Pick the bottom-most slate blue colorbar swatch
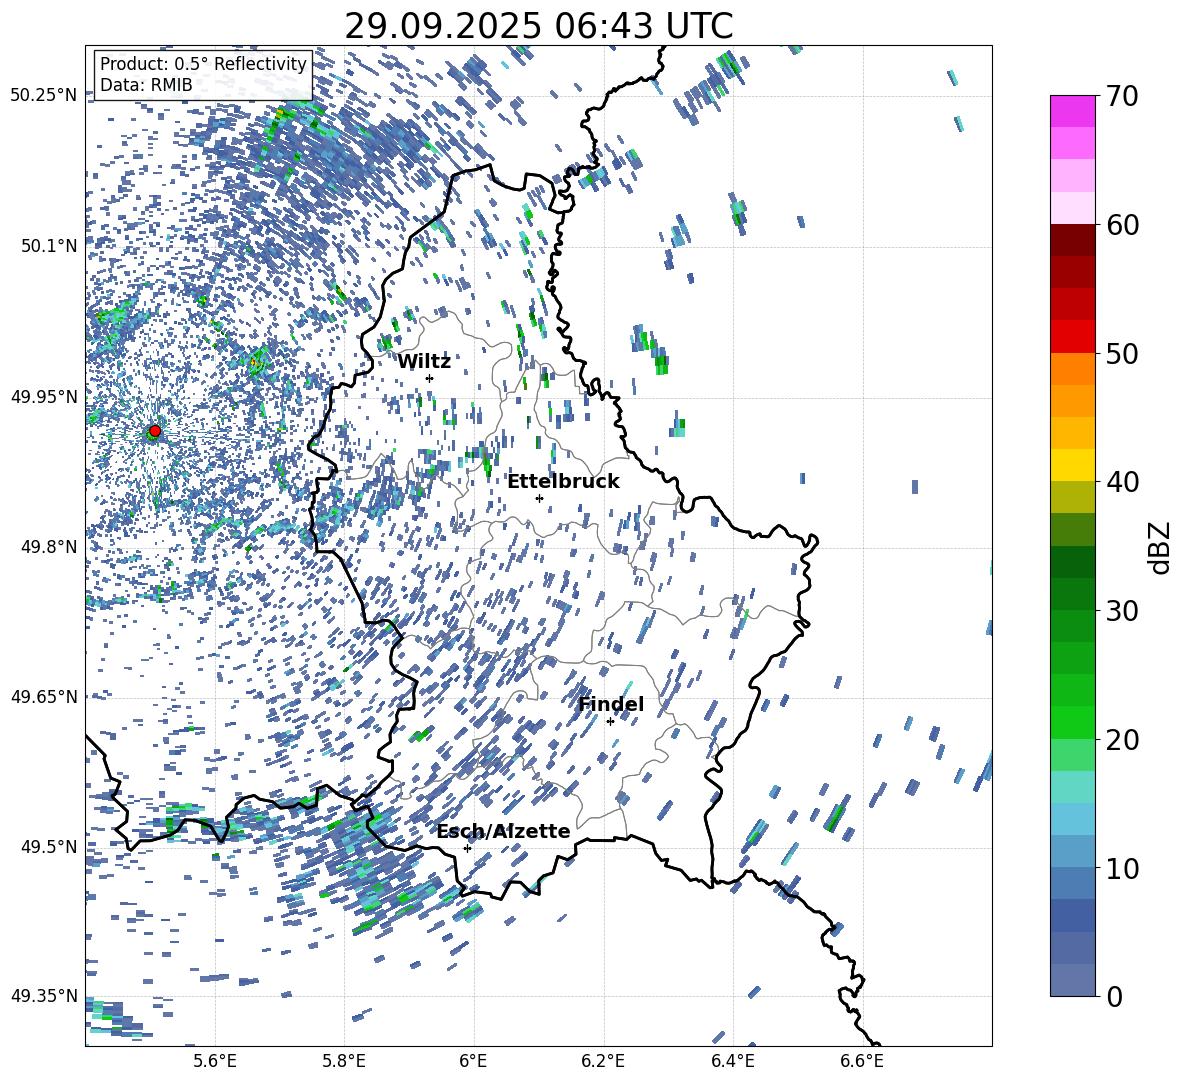Viewport: 1184px width, 1081px height. [x=1073, y=980]
